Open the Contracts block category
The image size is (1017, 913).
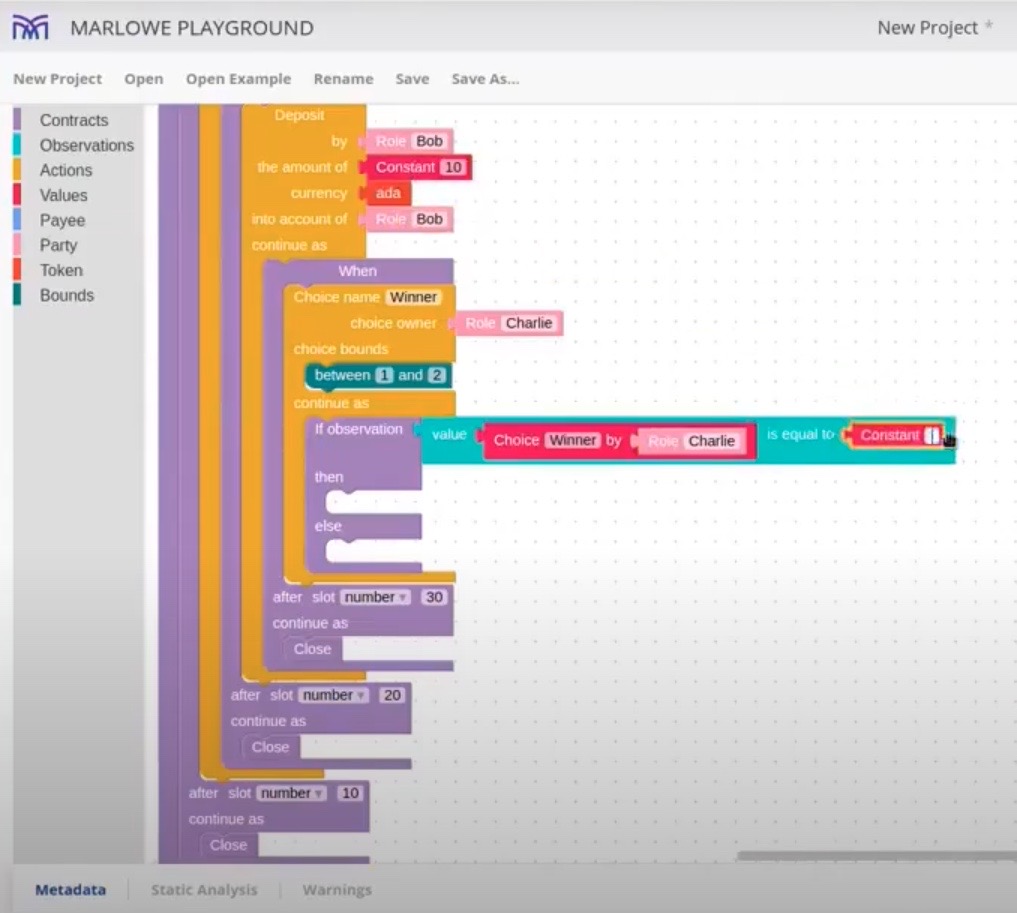(73, 120)
